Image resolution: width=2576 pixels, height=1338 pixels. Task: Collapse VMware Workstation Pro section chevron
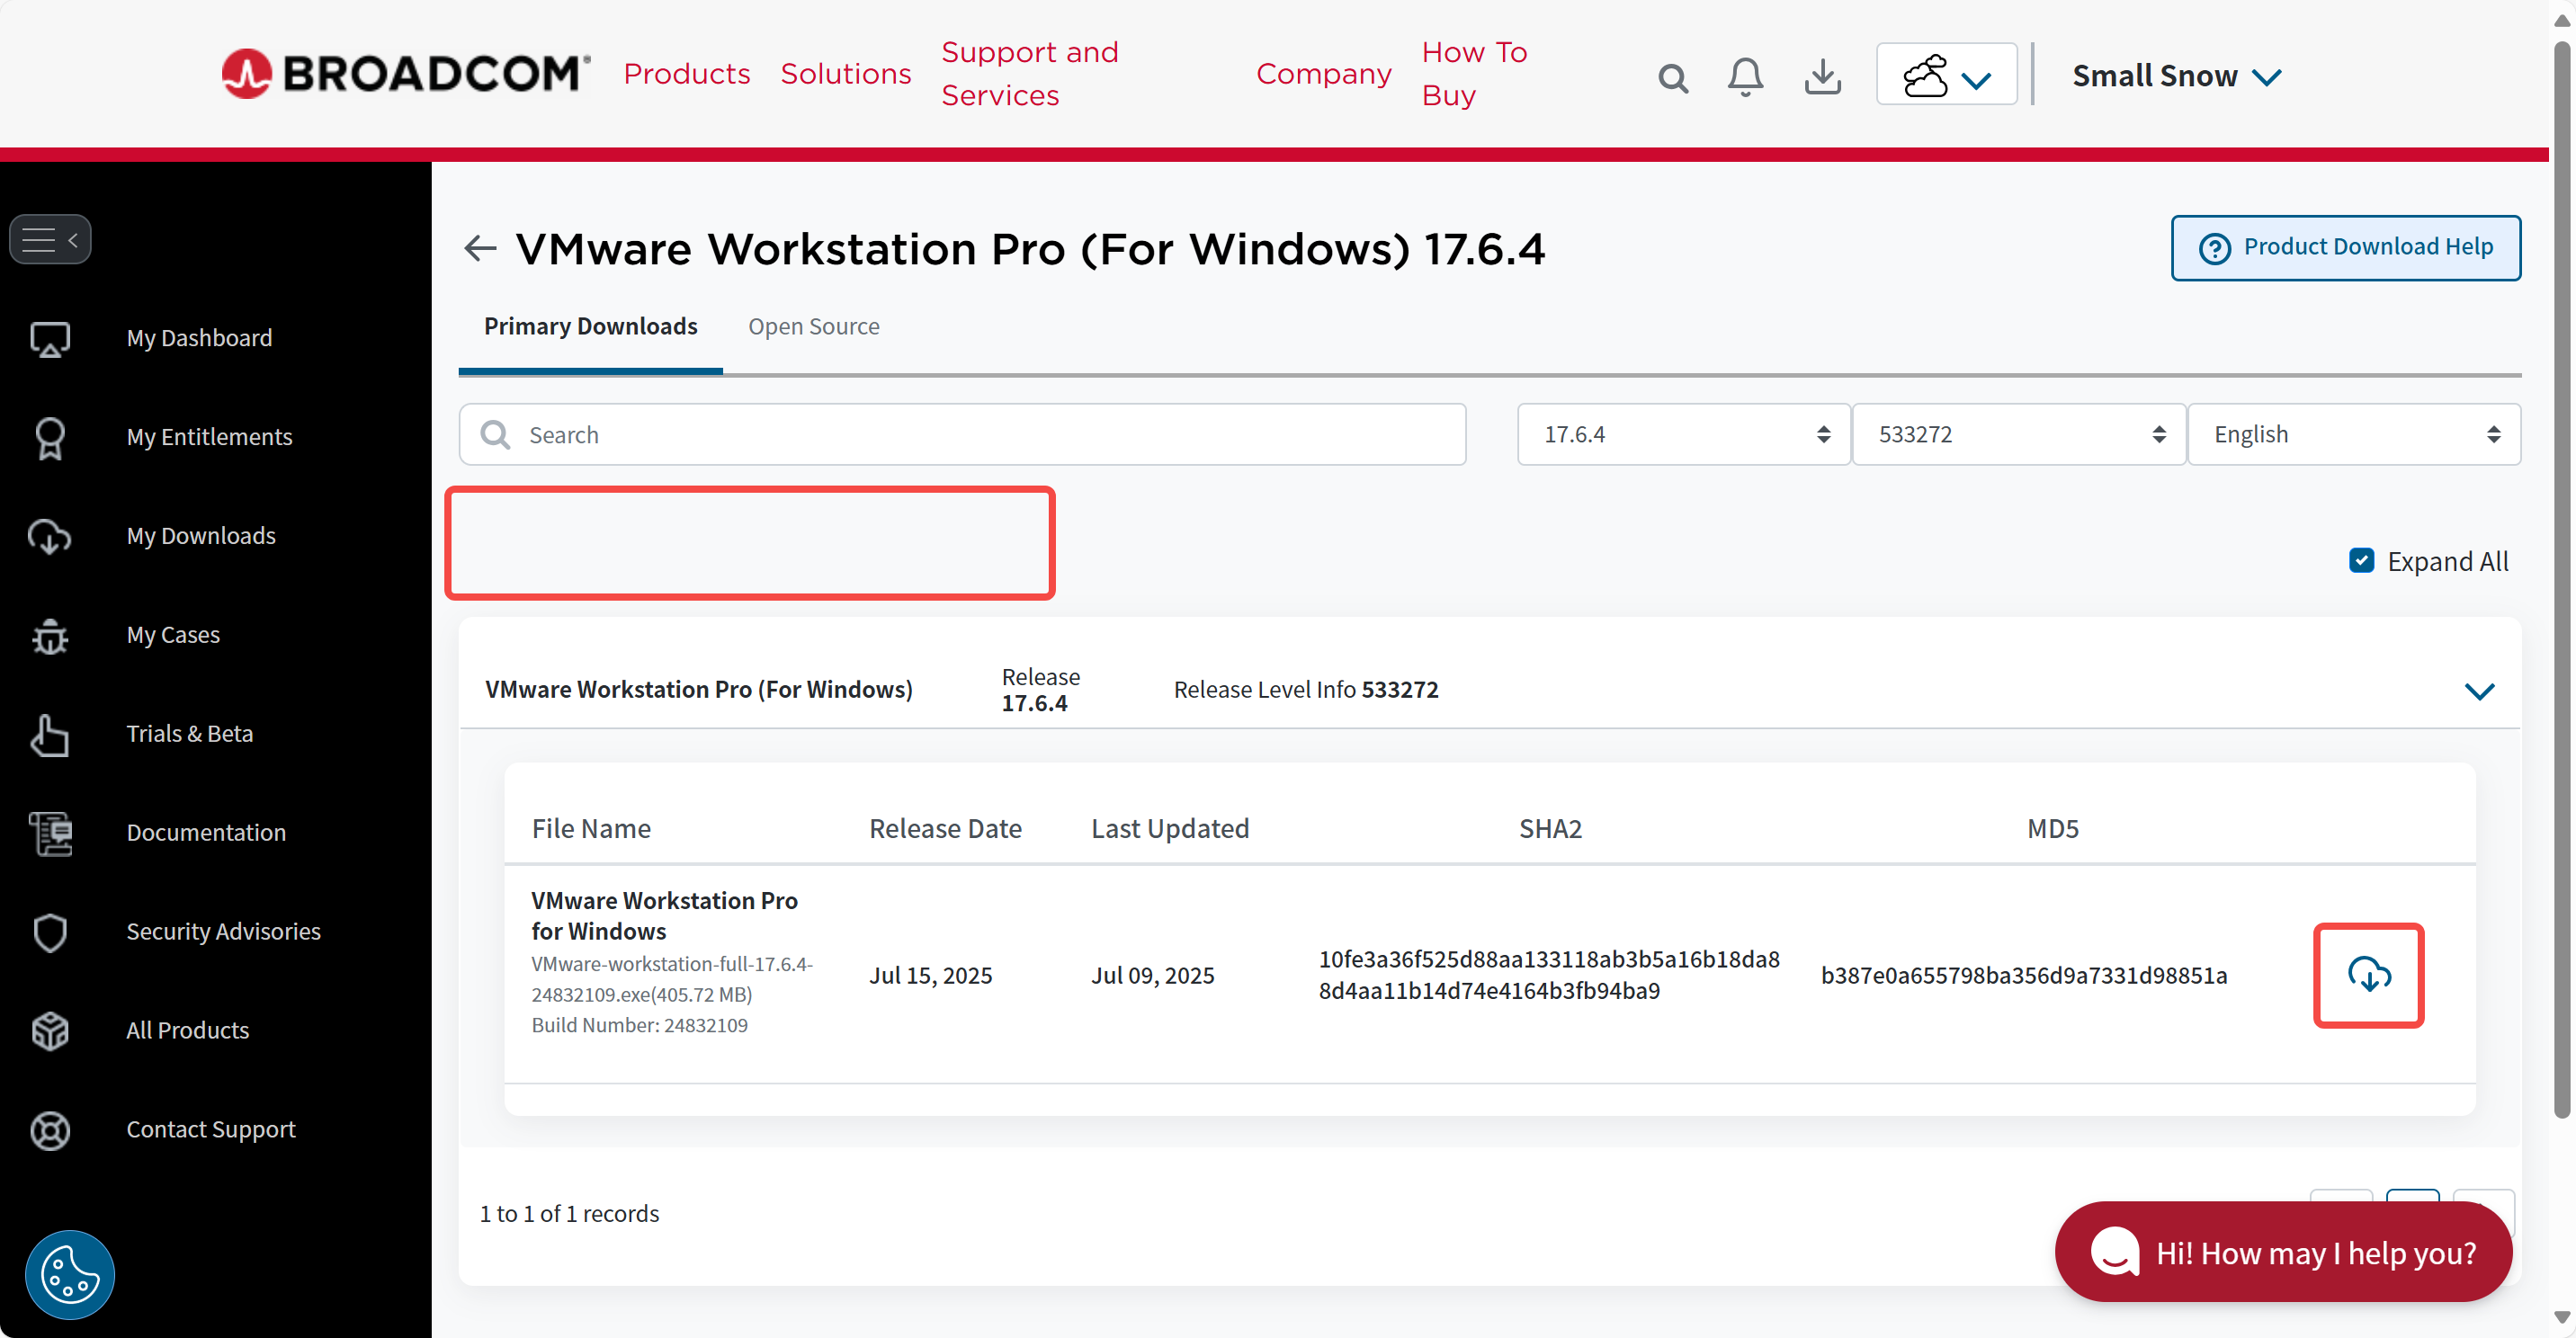click(x=2479, y=691)
